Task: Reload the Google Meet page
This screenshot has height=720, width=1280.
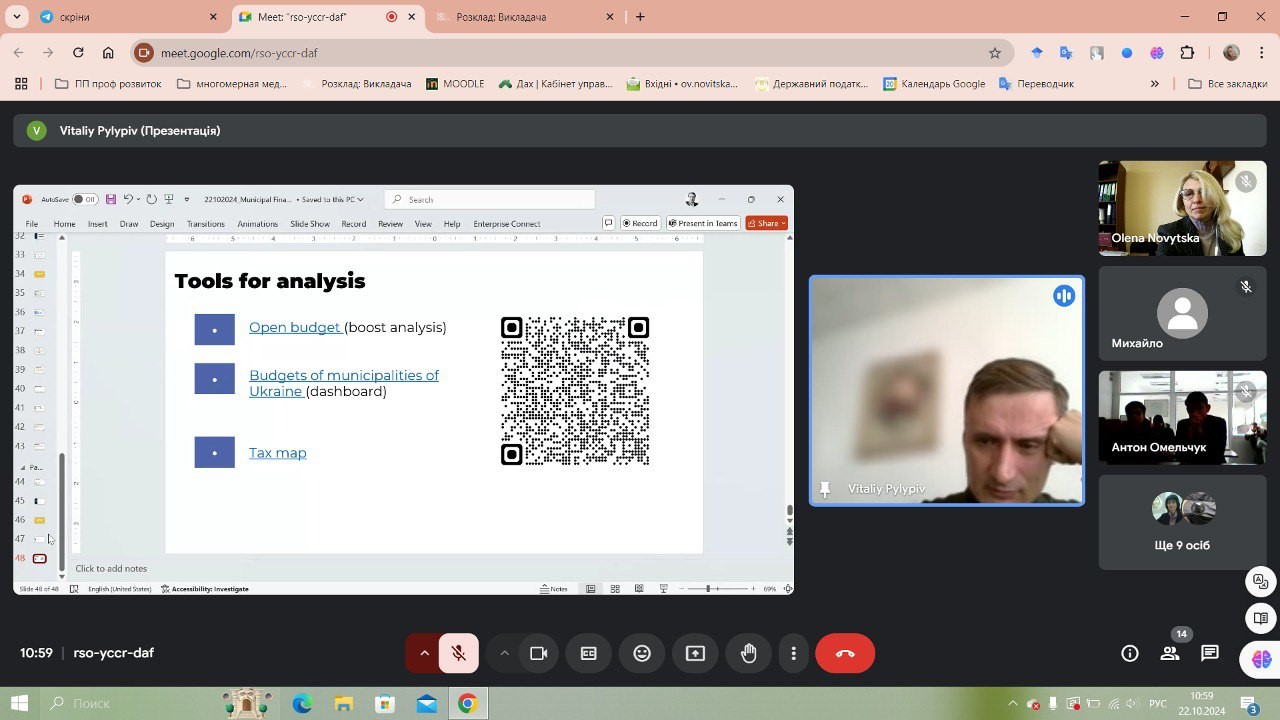Action: [x=78, y=53]
